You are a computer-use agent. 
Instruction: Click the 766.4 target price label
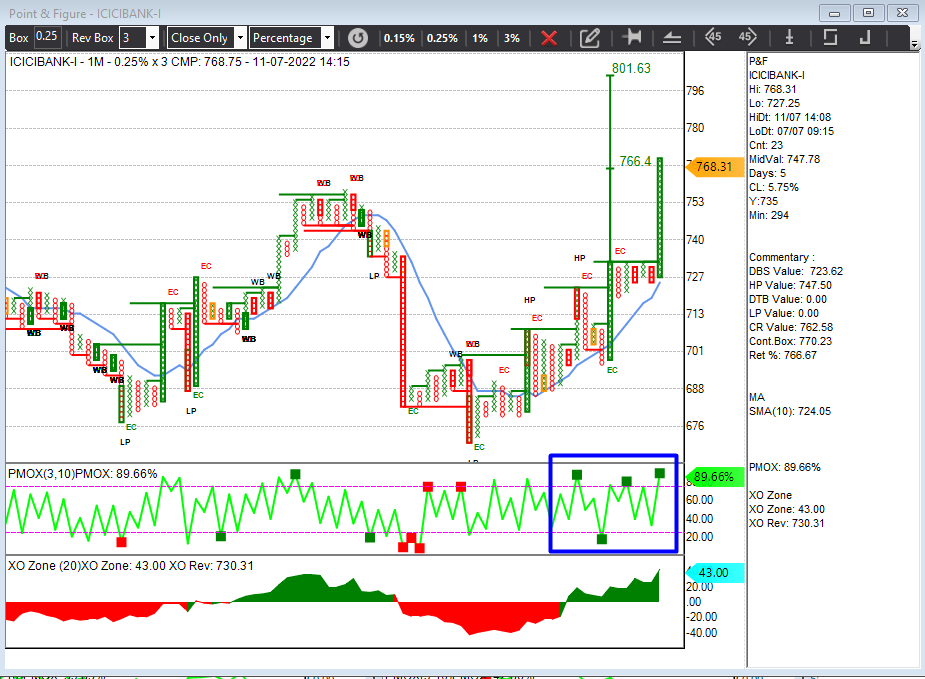635,161
